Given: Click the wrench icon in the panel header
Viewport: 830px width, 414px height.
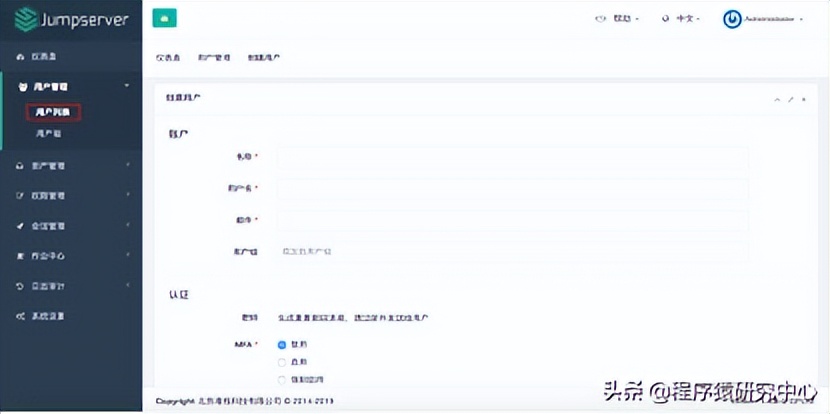Looking at the screenshot, I should (x=791, y=100).
